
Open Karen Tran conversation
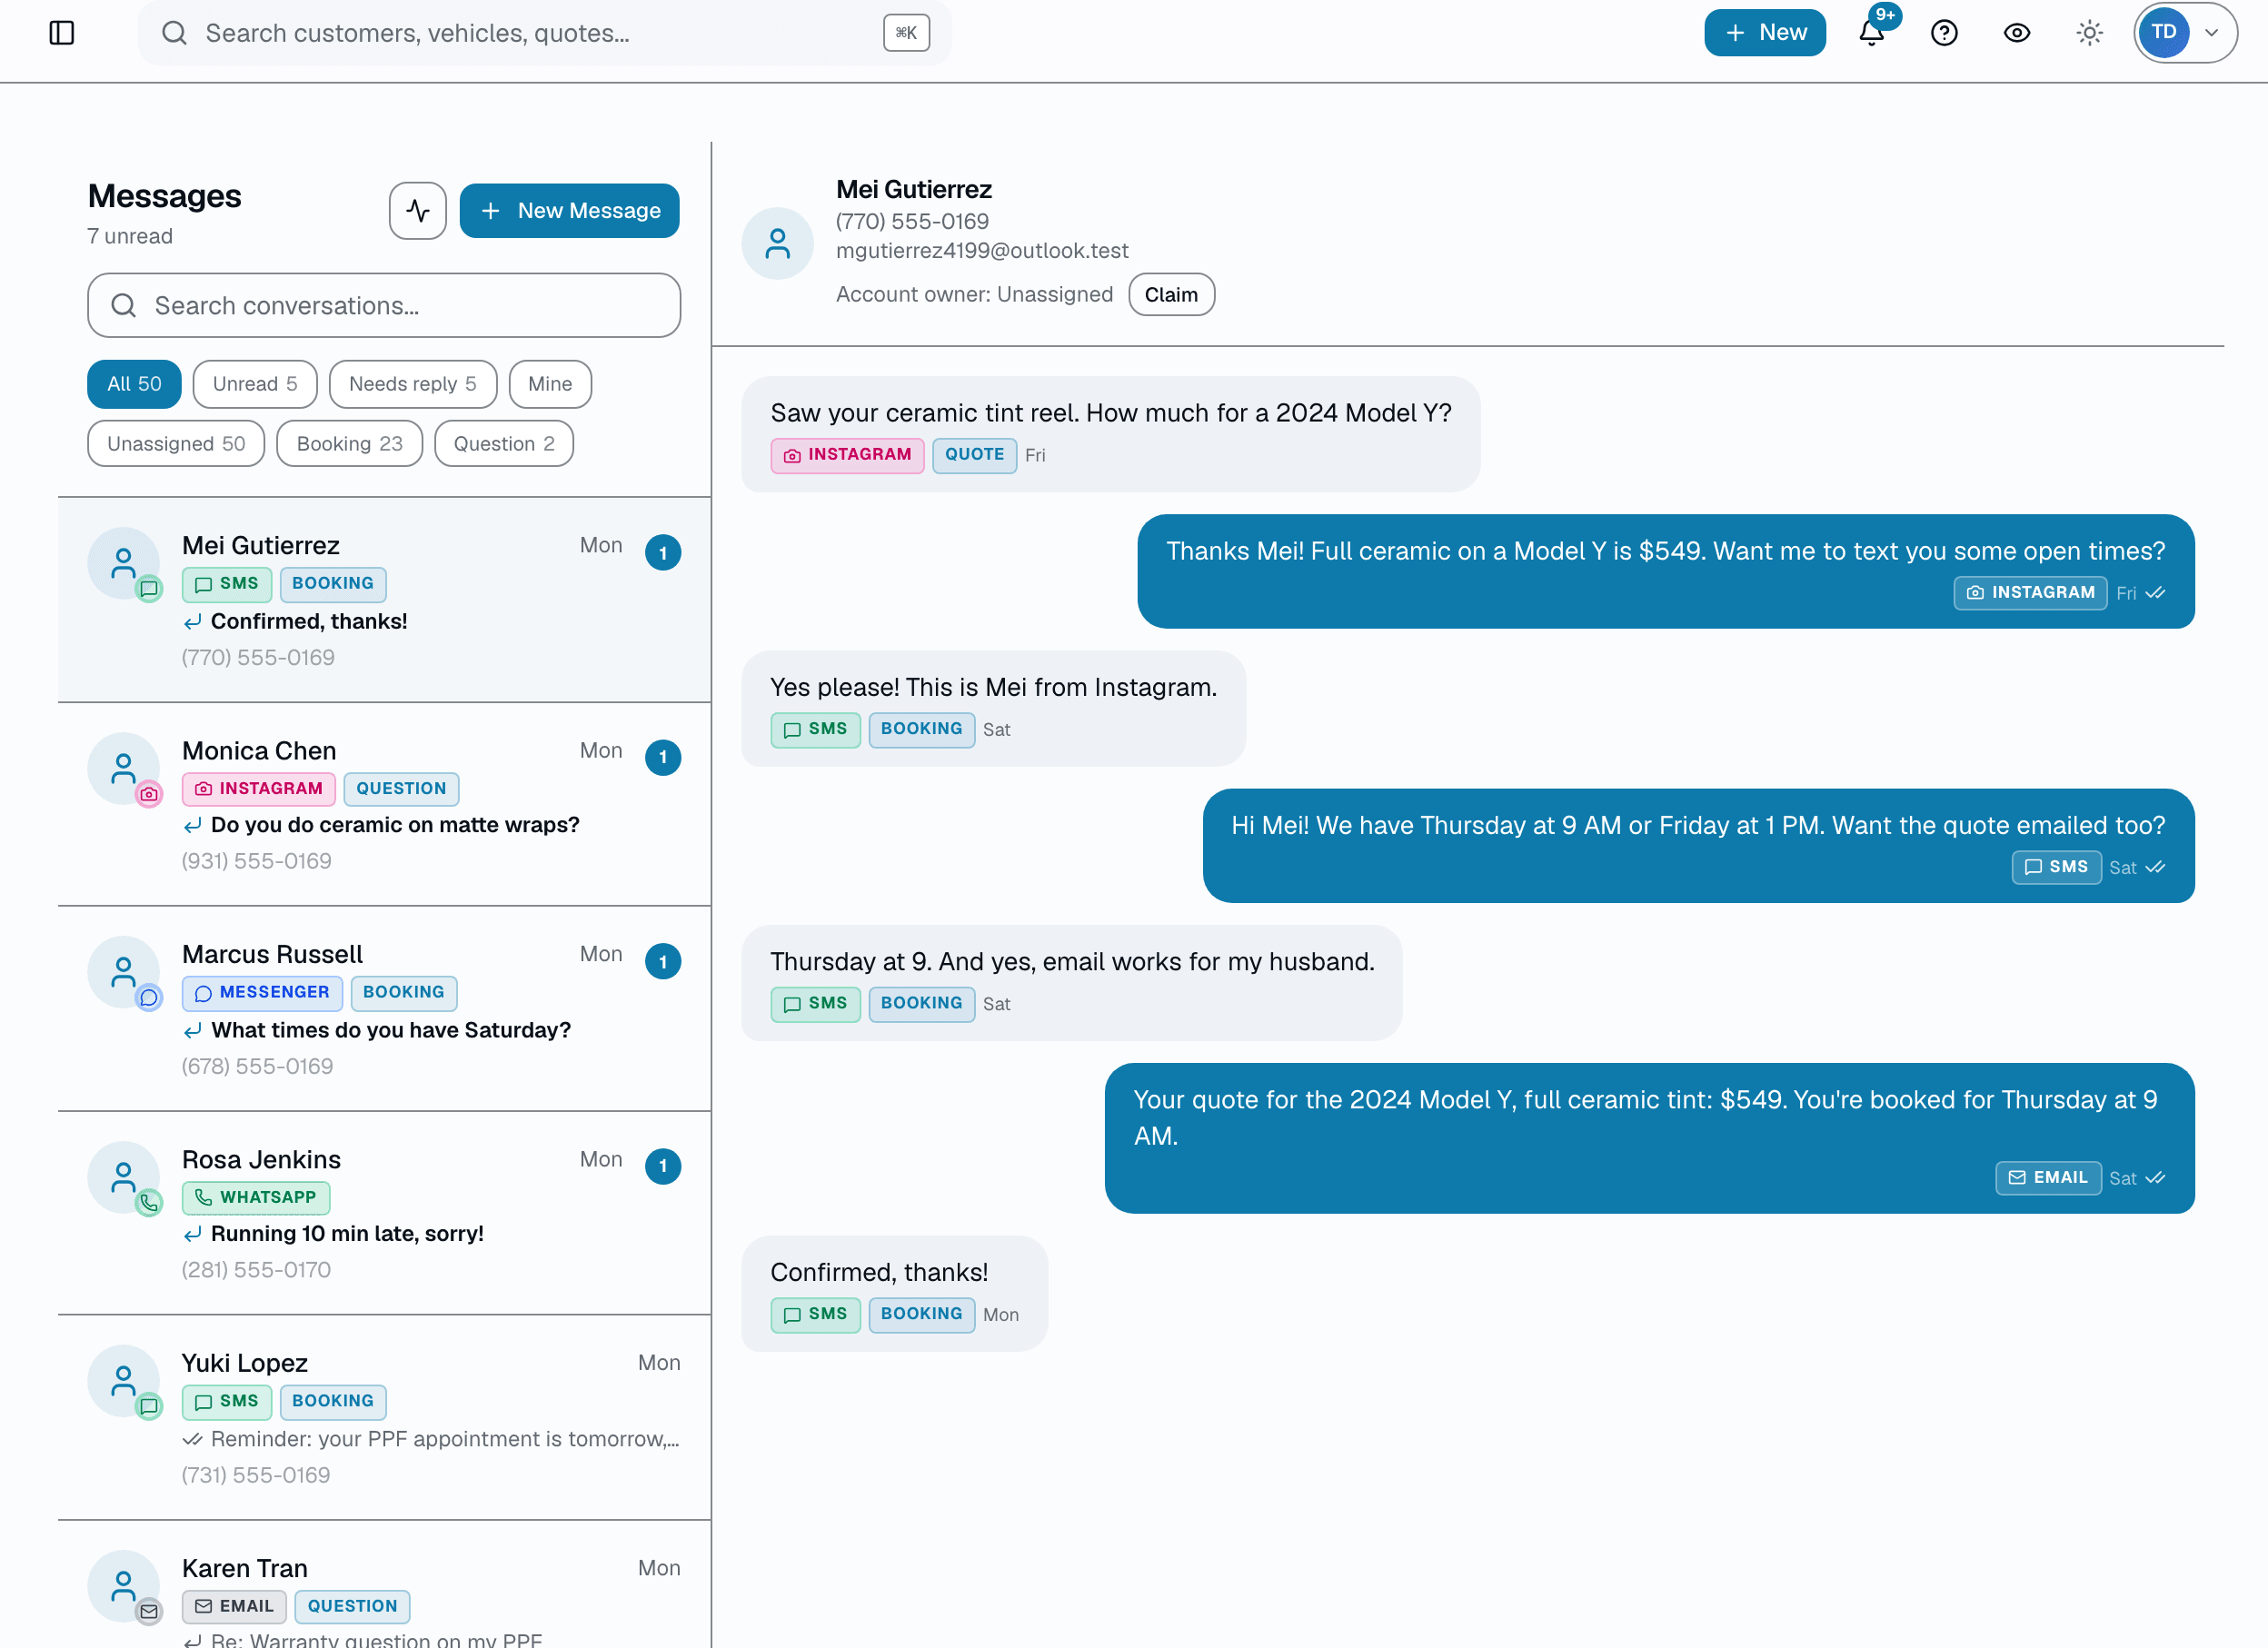coord(384,1586)
